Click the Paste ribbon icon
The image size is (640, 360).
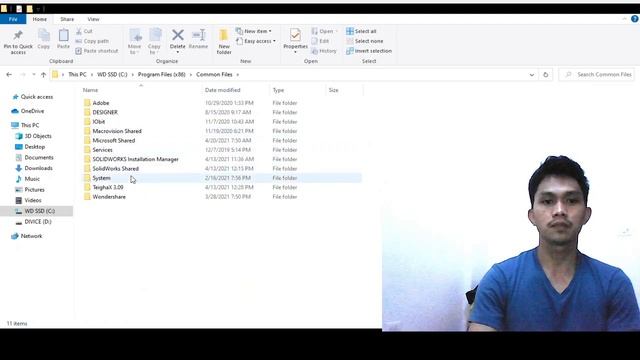point(63,36)
